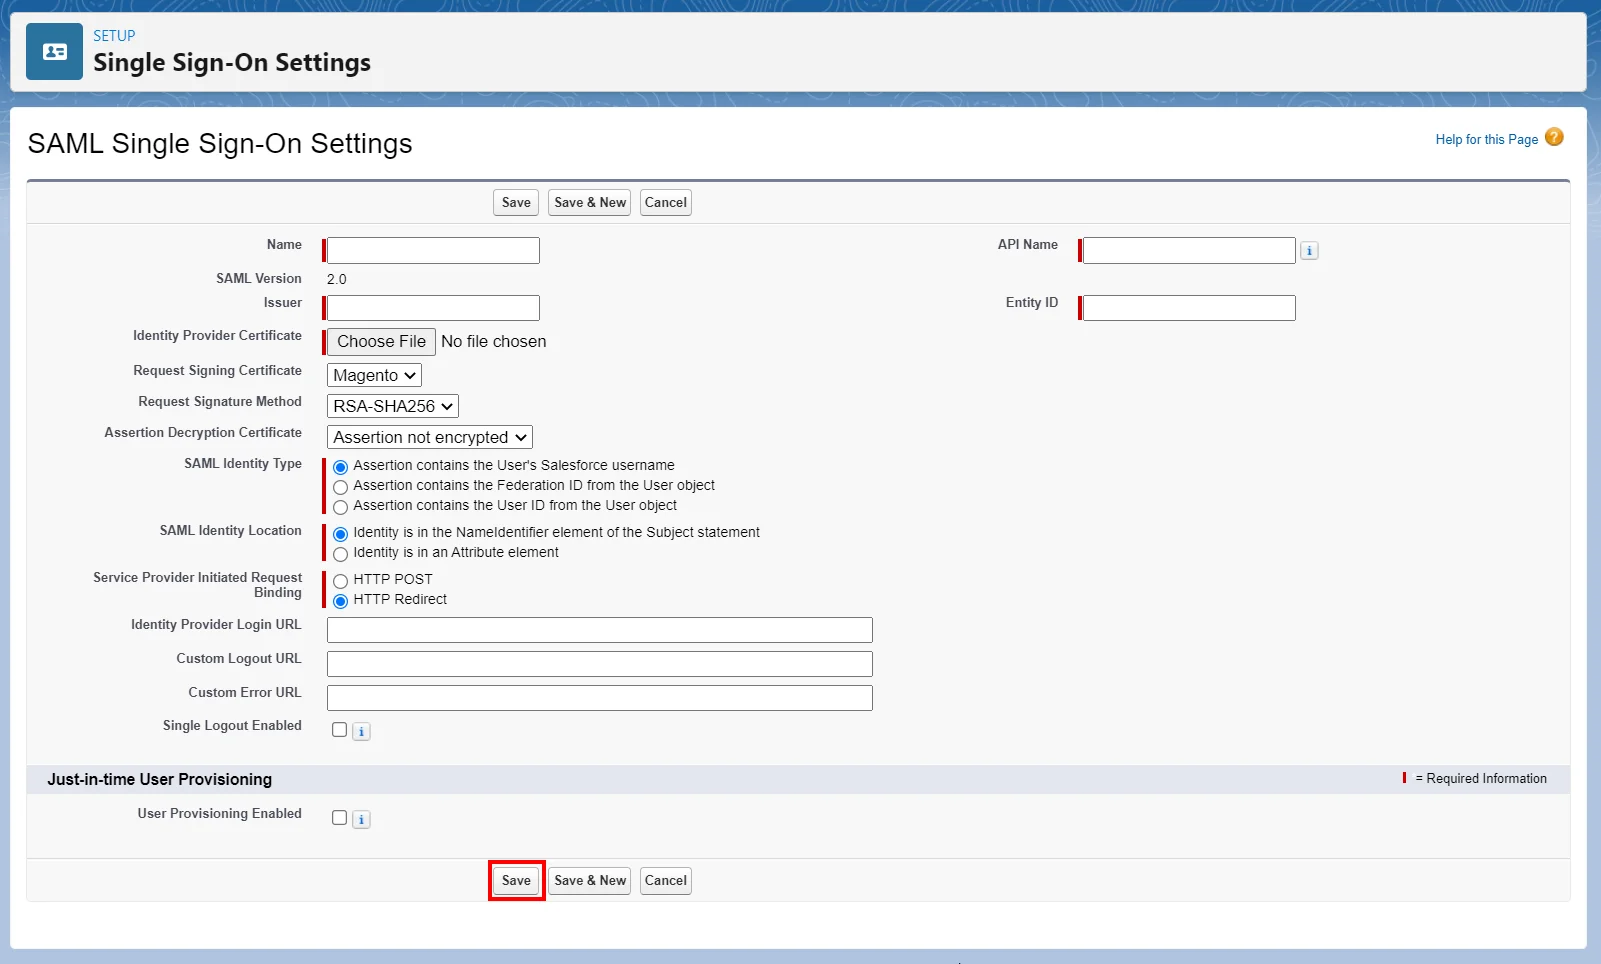Select identity is in an Attribute element
This screenshot has width=1601, height=964.
[341, 553]
